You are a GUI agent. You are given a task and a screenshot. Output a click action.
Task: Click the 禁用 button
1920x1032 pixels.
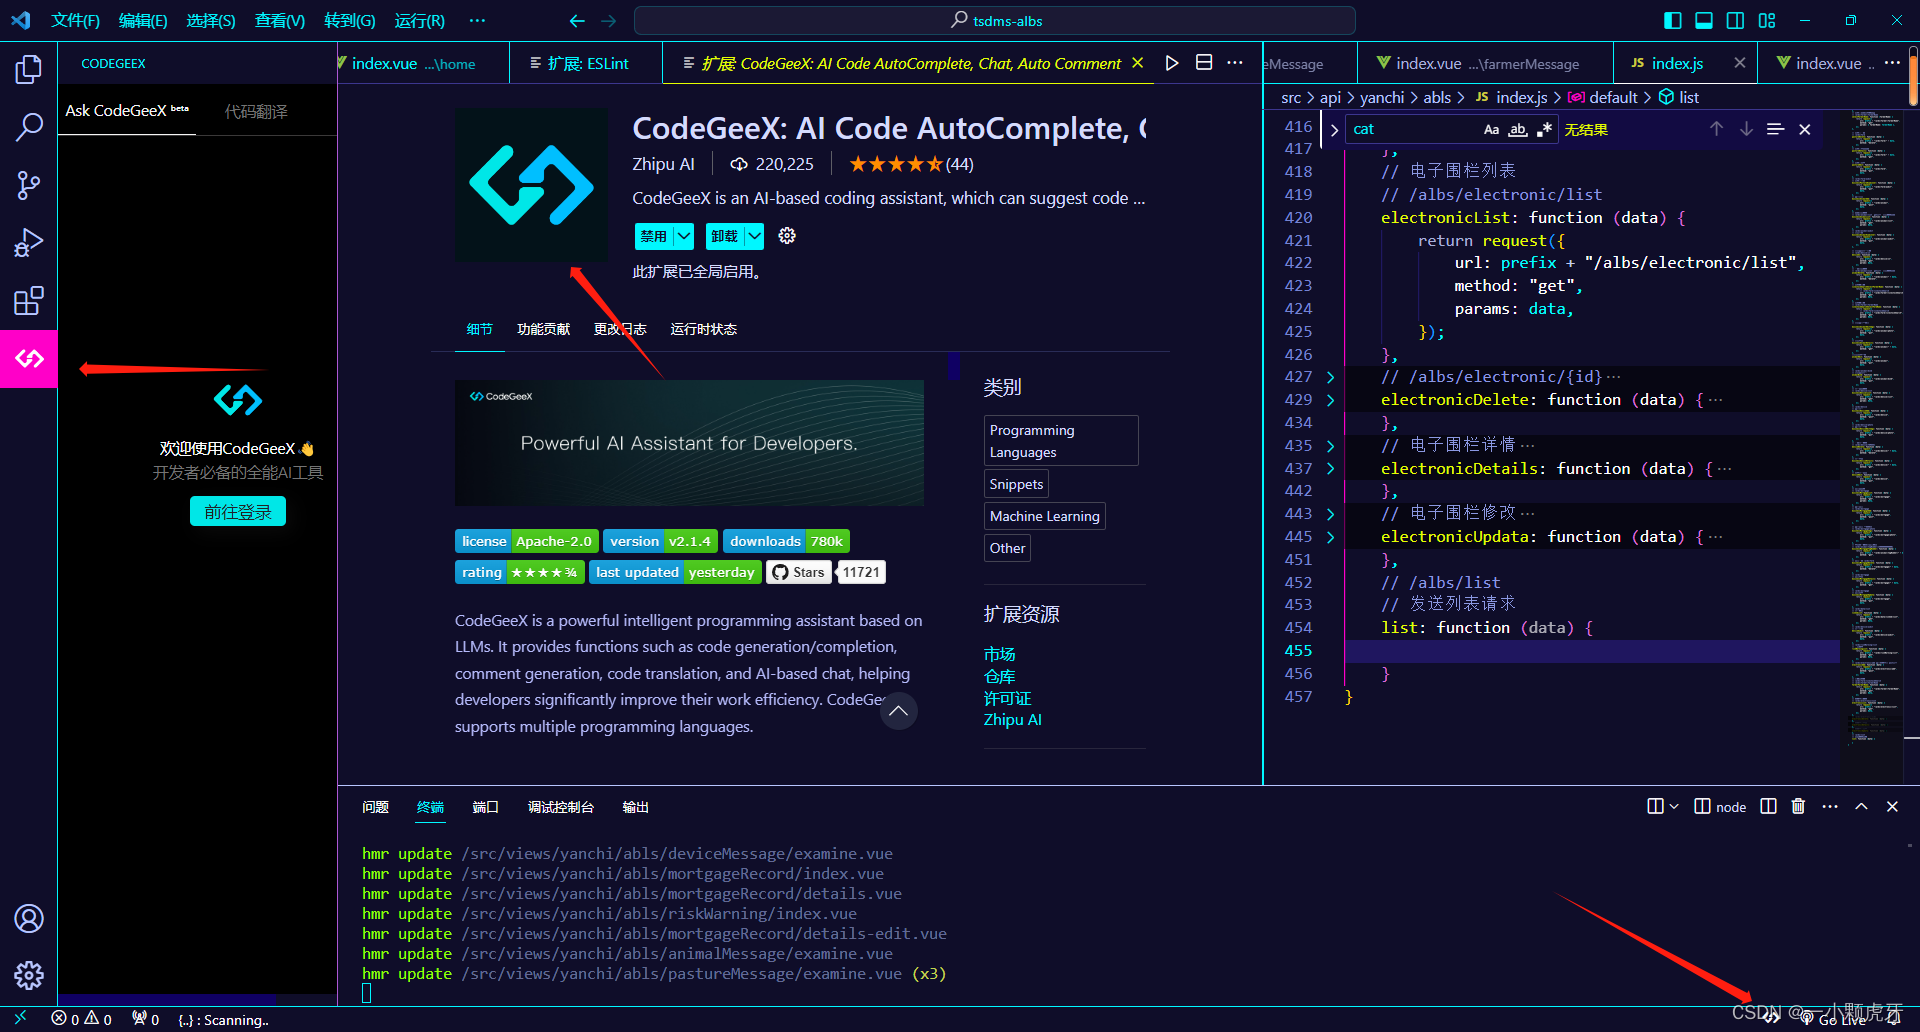654,236
